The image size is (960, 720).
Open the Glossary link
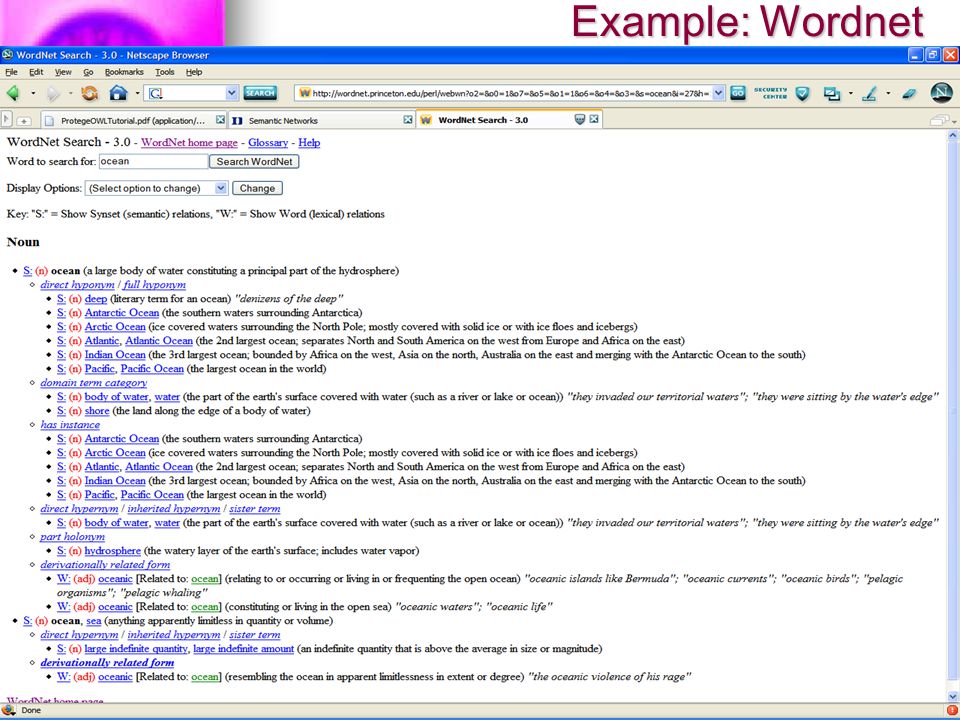point(268,143)
